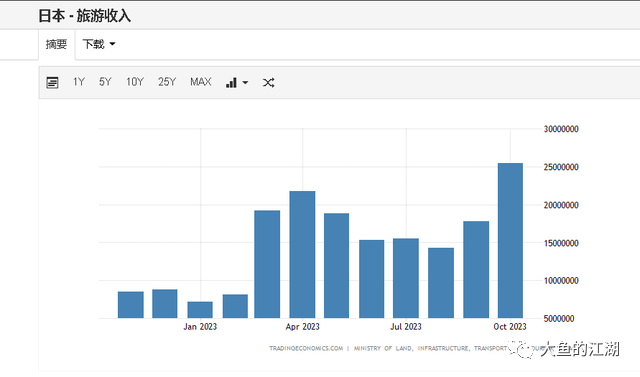The height and width of the screenshot is (377, 640).
Task: Click the Apr 2023 bar
Action: click(x=302, y=254)
